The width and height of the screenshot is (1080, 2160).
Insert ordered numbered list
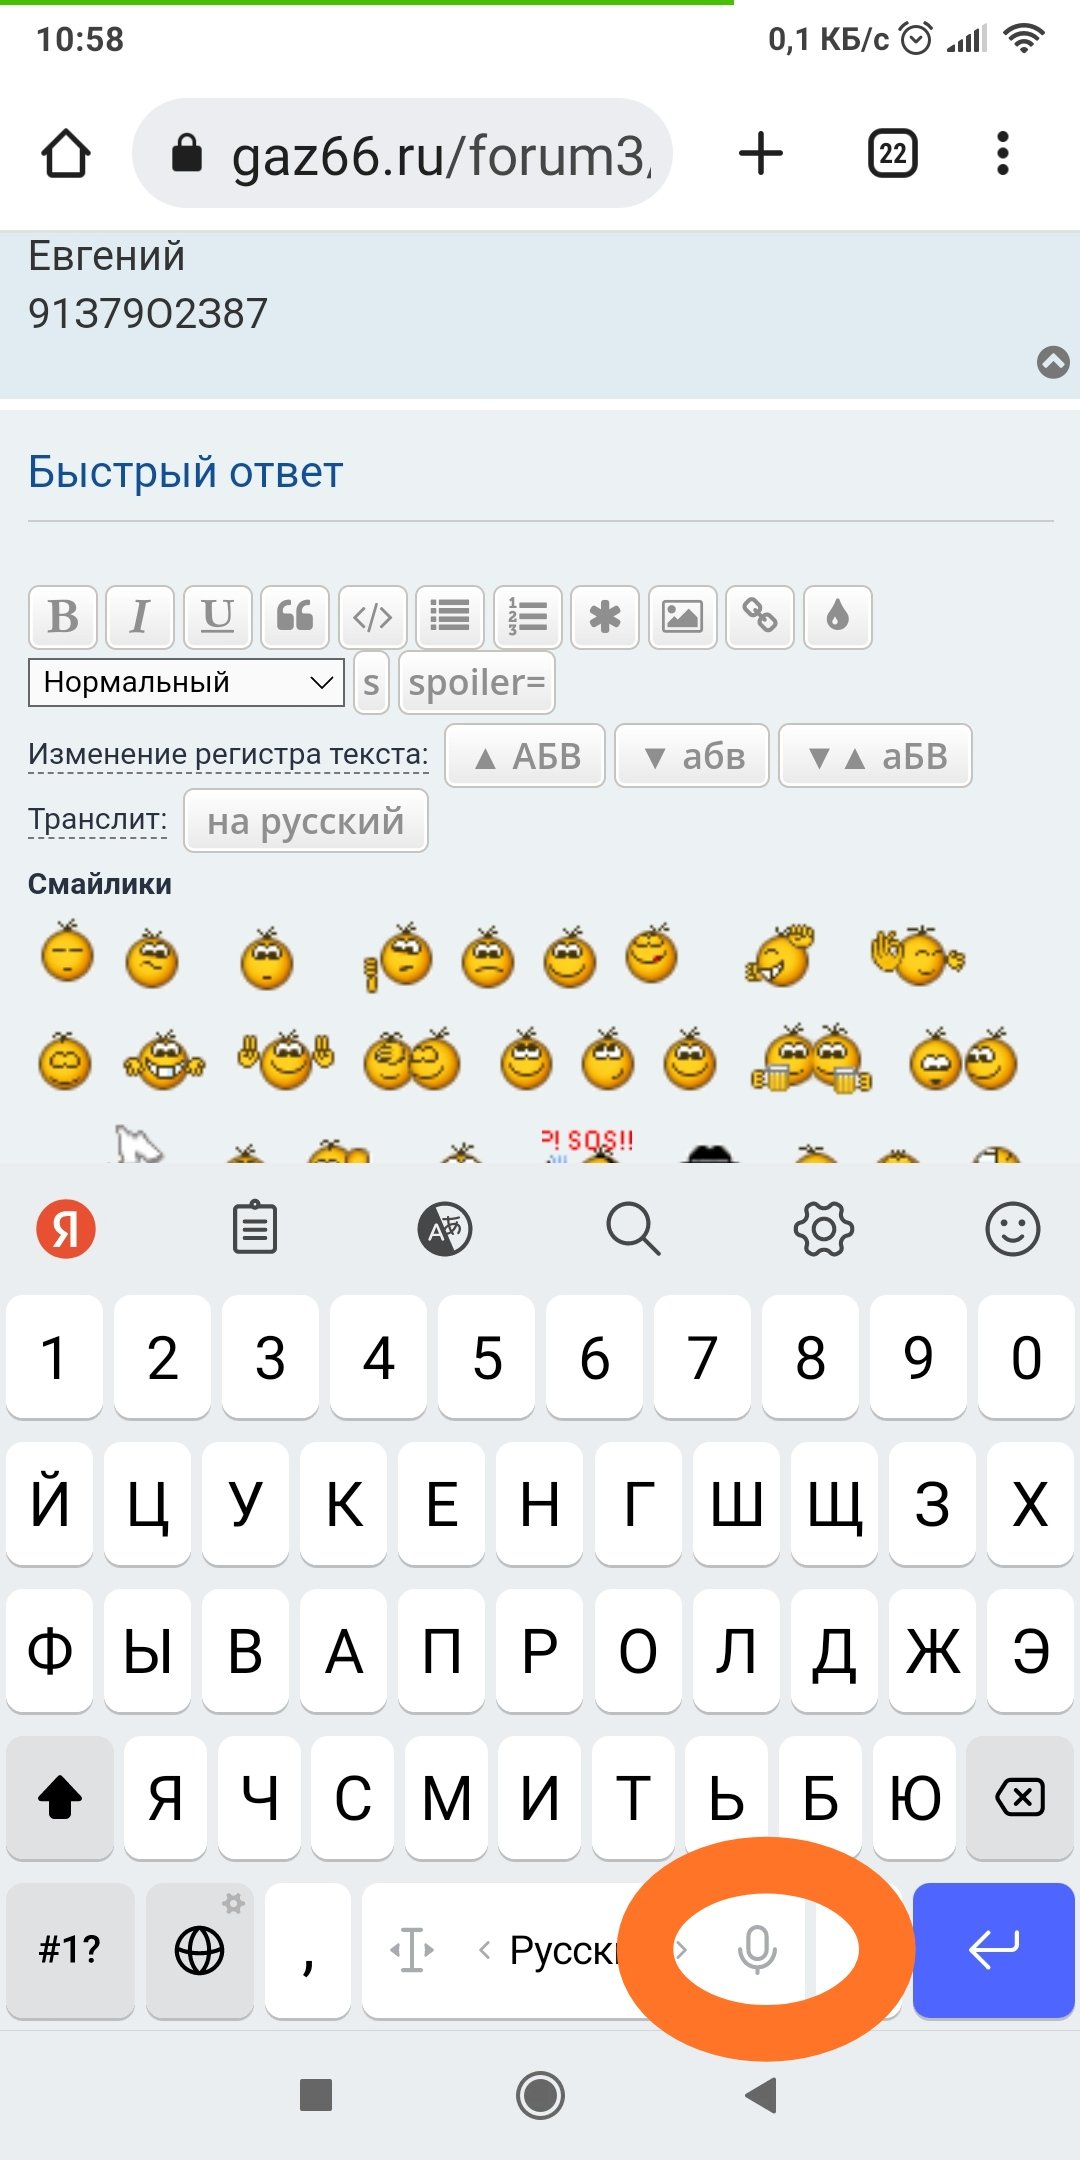pos(528,617)
